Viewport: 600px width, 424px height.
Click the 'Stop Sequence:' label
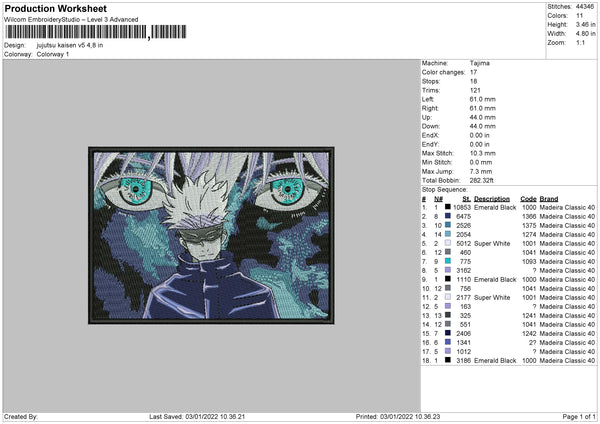[445, 190]
